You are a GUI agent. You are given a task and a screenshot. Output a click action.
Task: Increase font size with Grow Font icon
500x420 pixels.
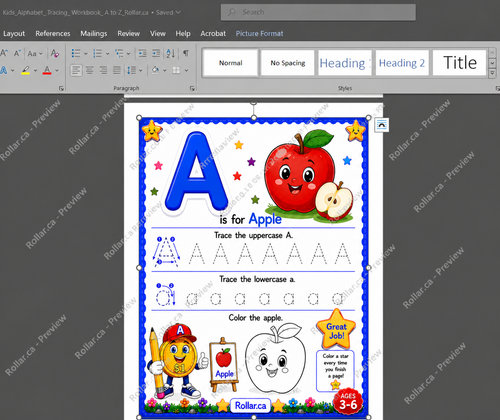click(x=4, y=53)
